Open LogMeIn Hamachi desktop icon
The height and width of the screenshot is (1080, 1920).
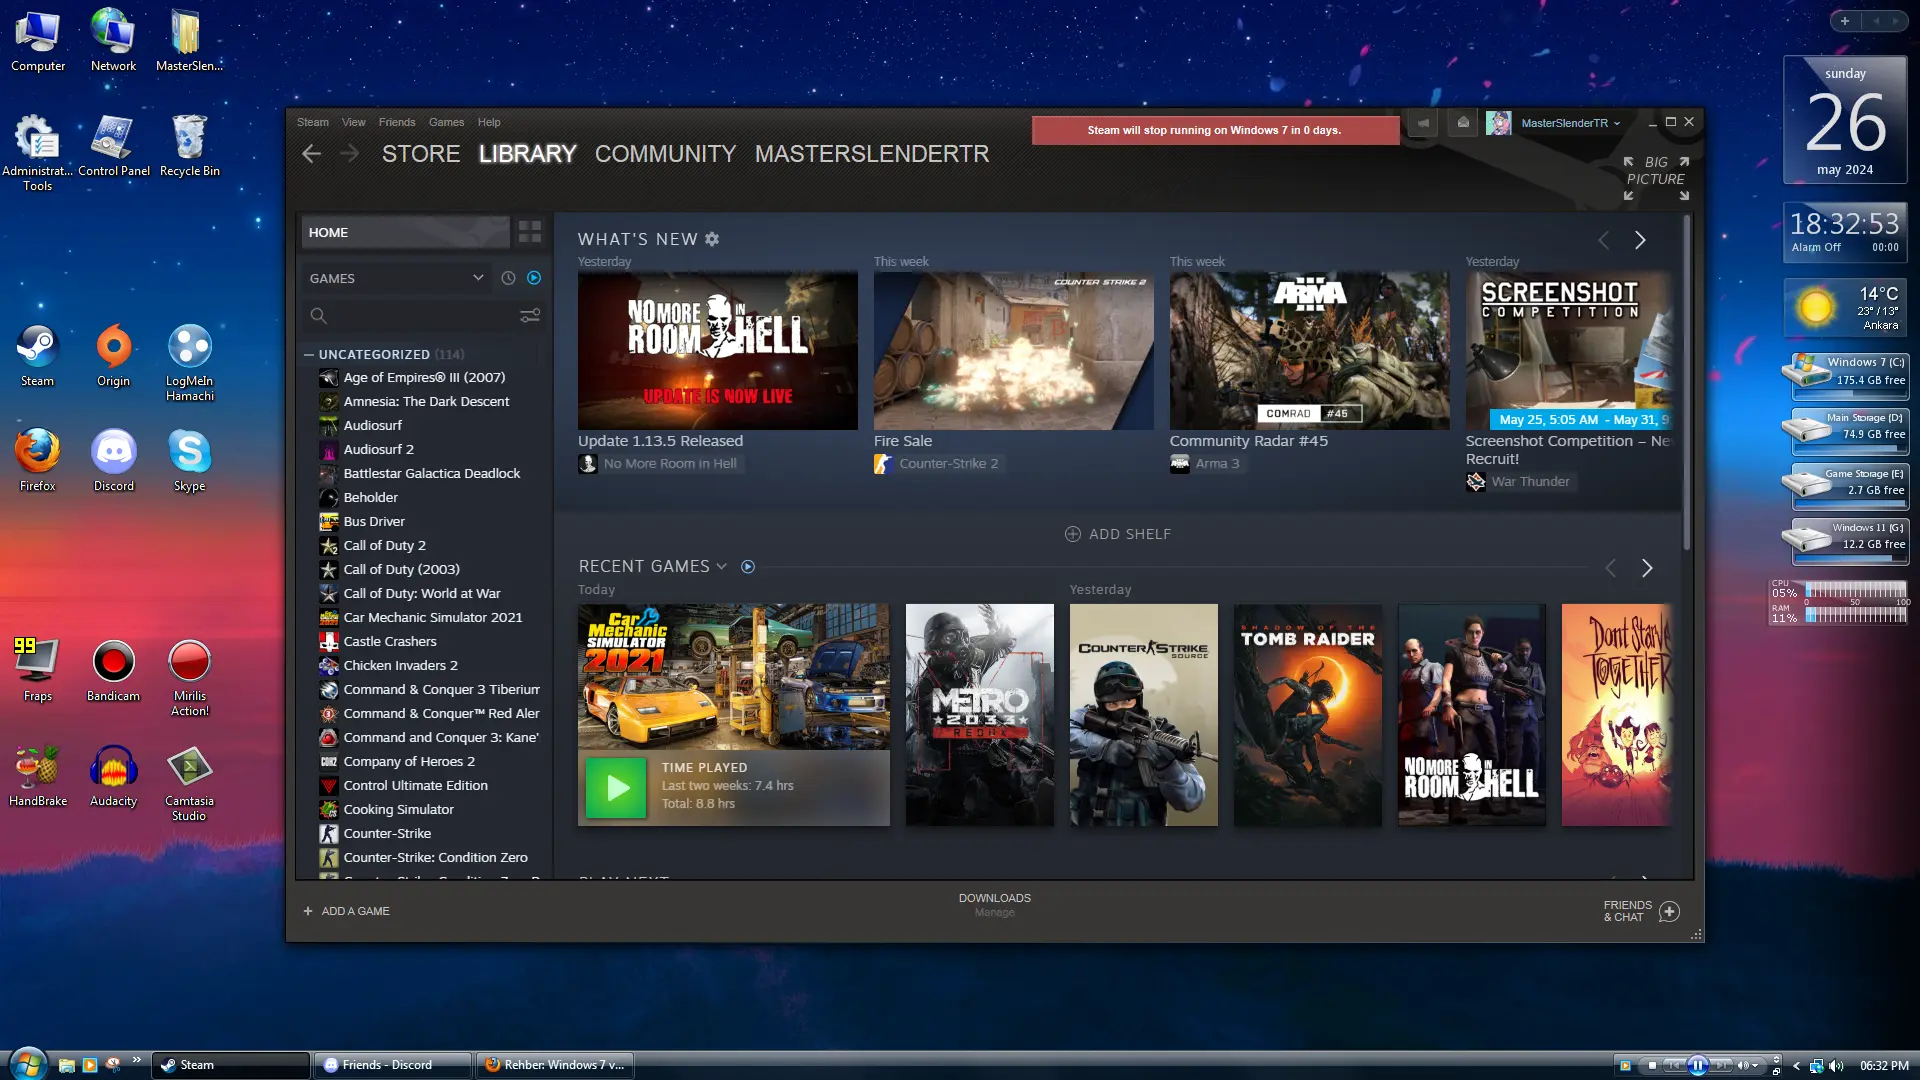[x=189, y=363]
